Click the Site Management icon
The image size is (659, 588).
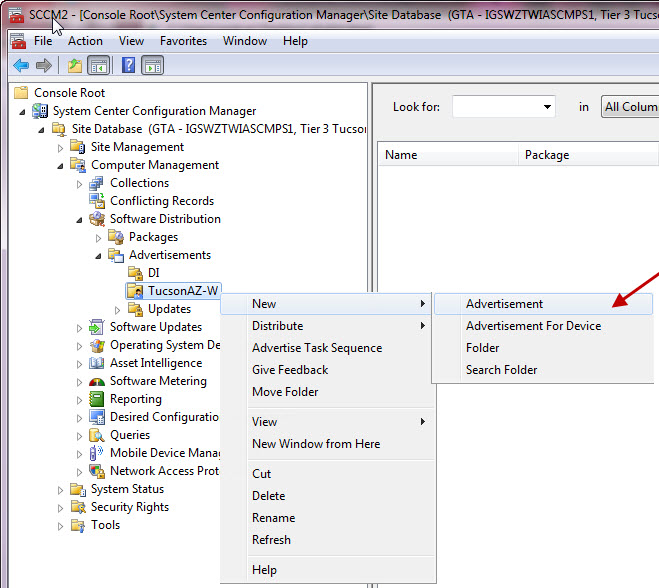point(78,147)
